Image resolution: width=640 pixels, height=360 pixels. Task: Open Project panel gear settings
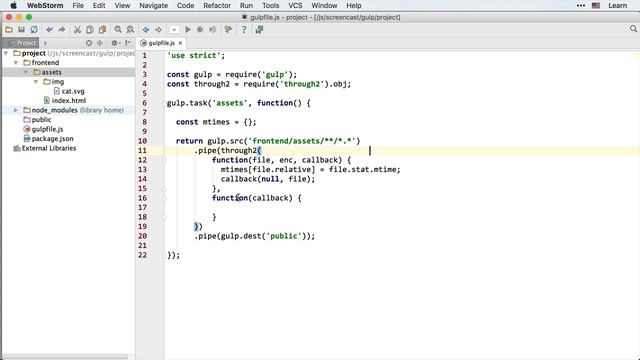[x=115, y=43]
